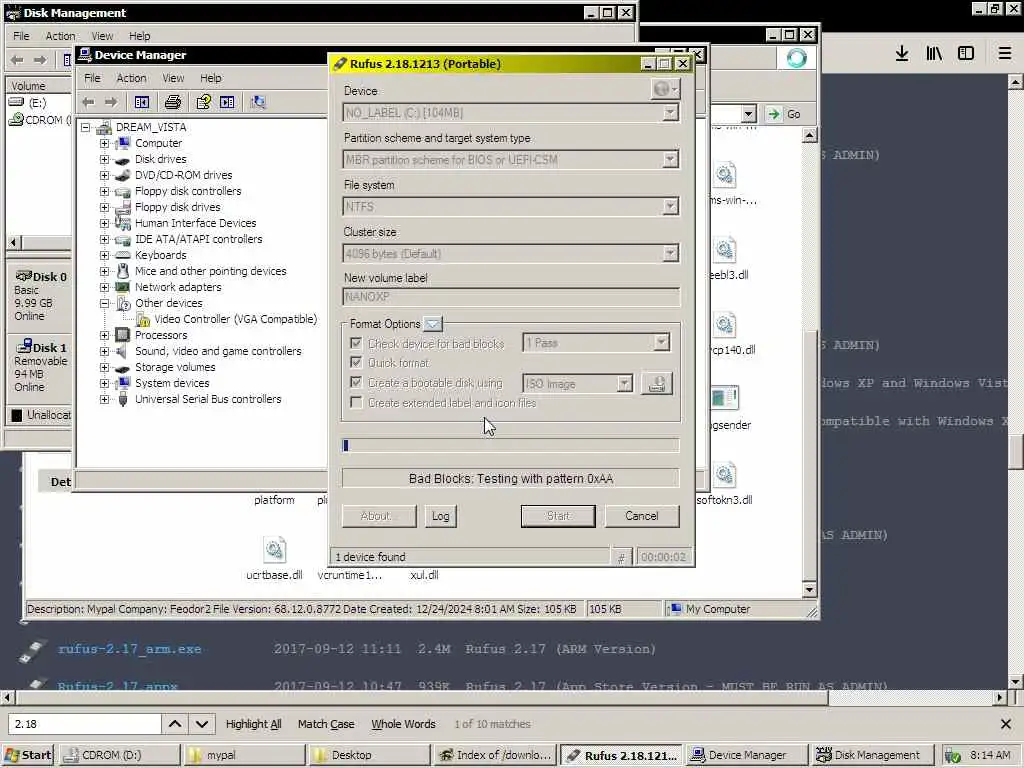Click browser sidebar toggle icon
The height and width of the screenshot is (768, 1024).
tap(966, 54)
